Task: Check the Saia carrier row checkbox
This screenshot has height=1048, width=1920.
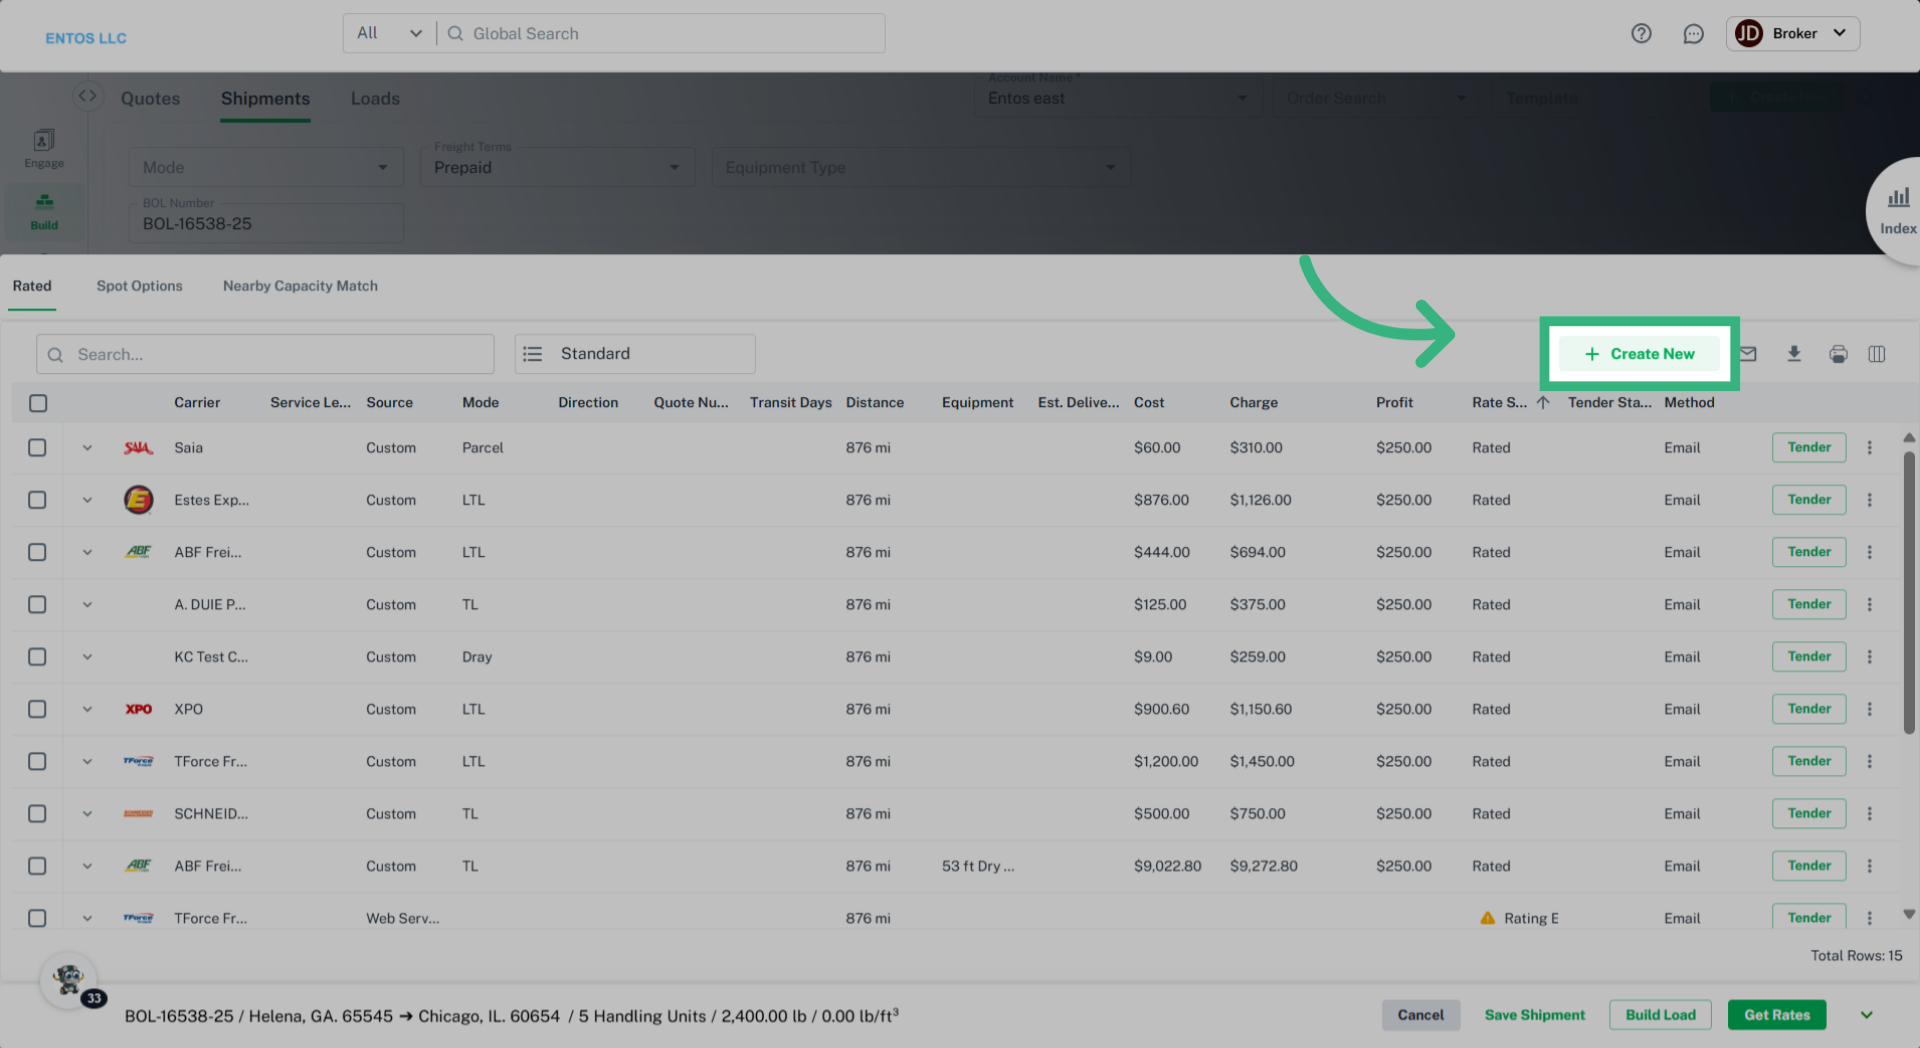Action: click(x=37, y=448)
